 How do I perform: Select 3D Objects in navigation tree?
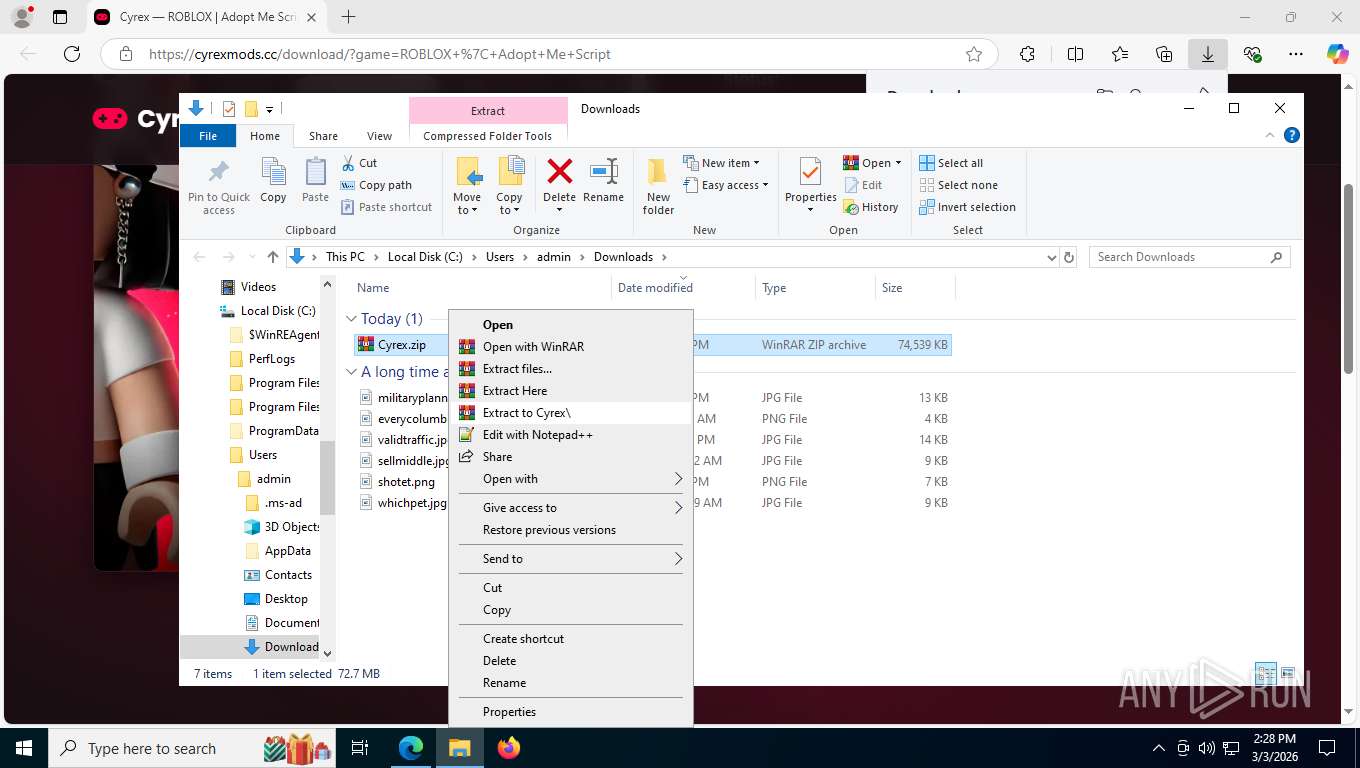tap(282, 527)
